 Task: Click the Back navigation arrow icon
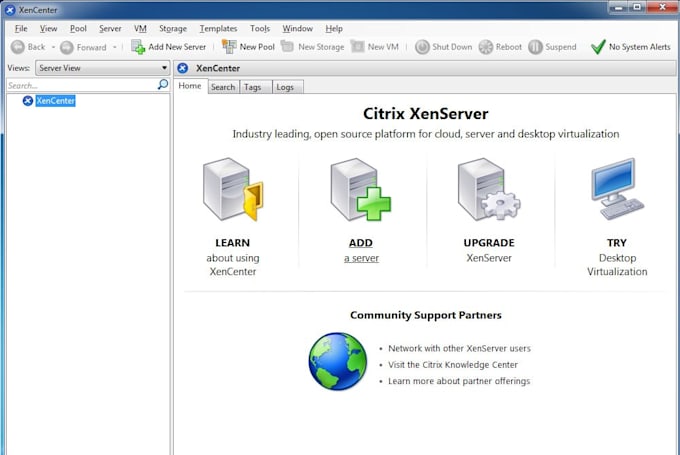[18, 47]
